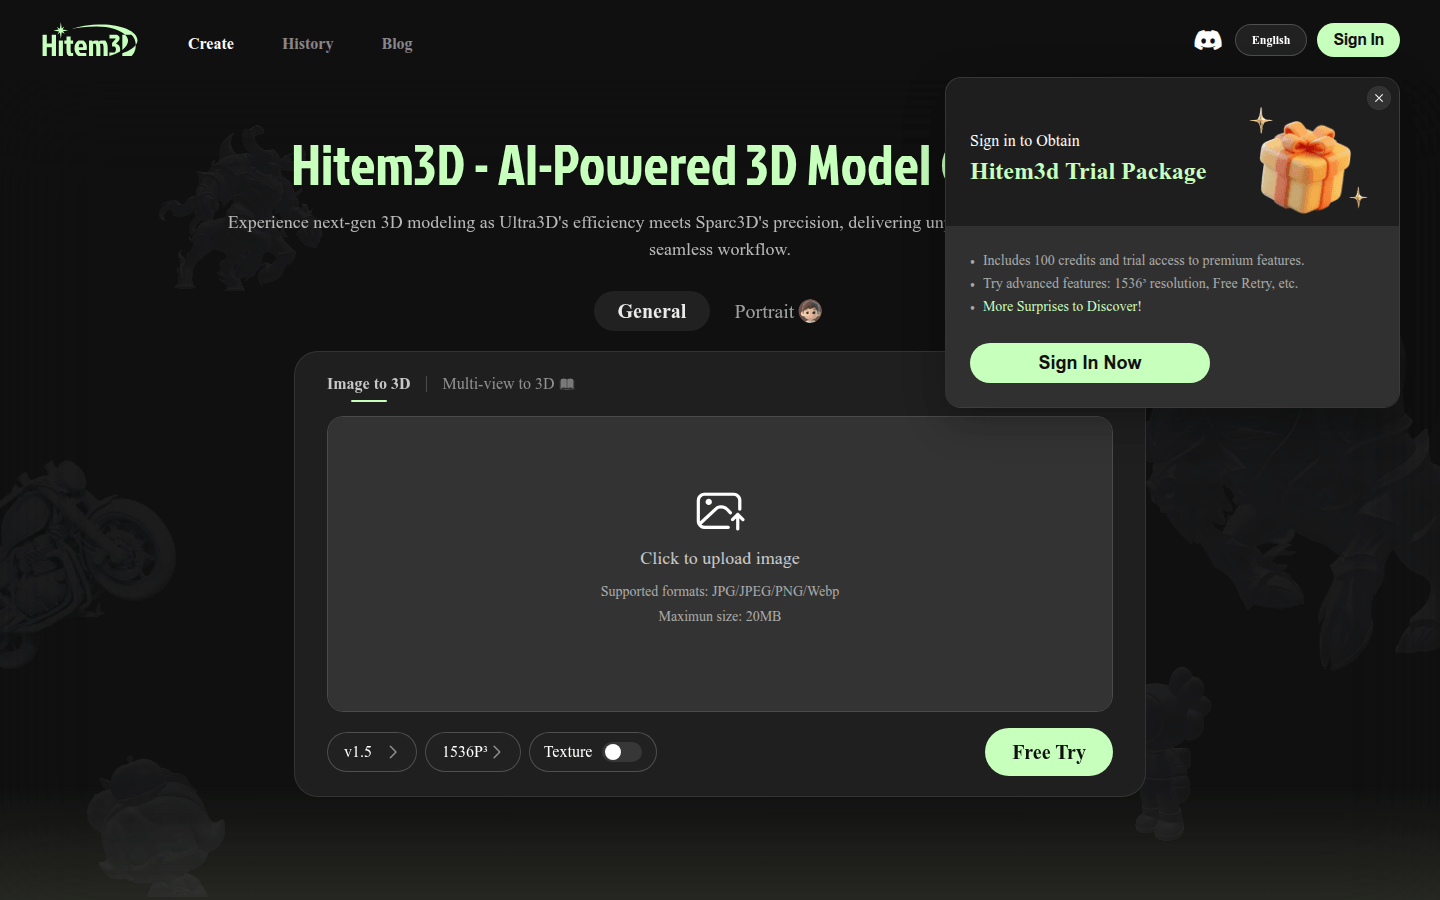Click the gift box trial package icon
The image size is (1440, 900).
(1305, 166)
